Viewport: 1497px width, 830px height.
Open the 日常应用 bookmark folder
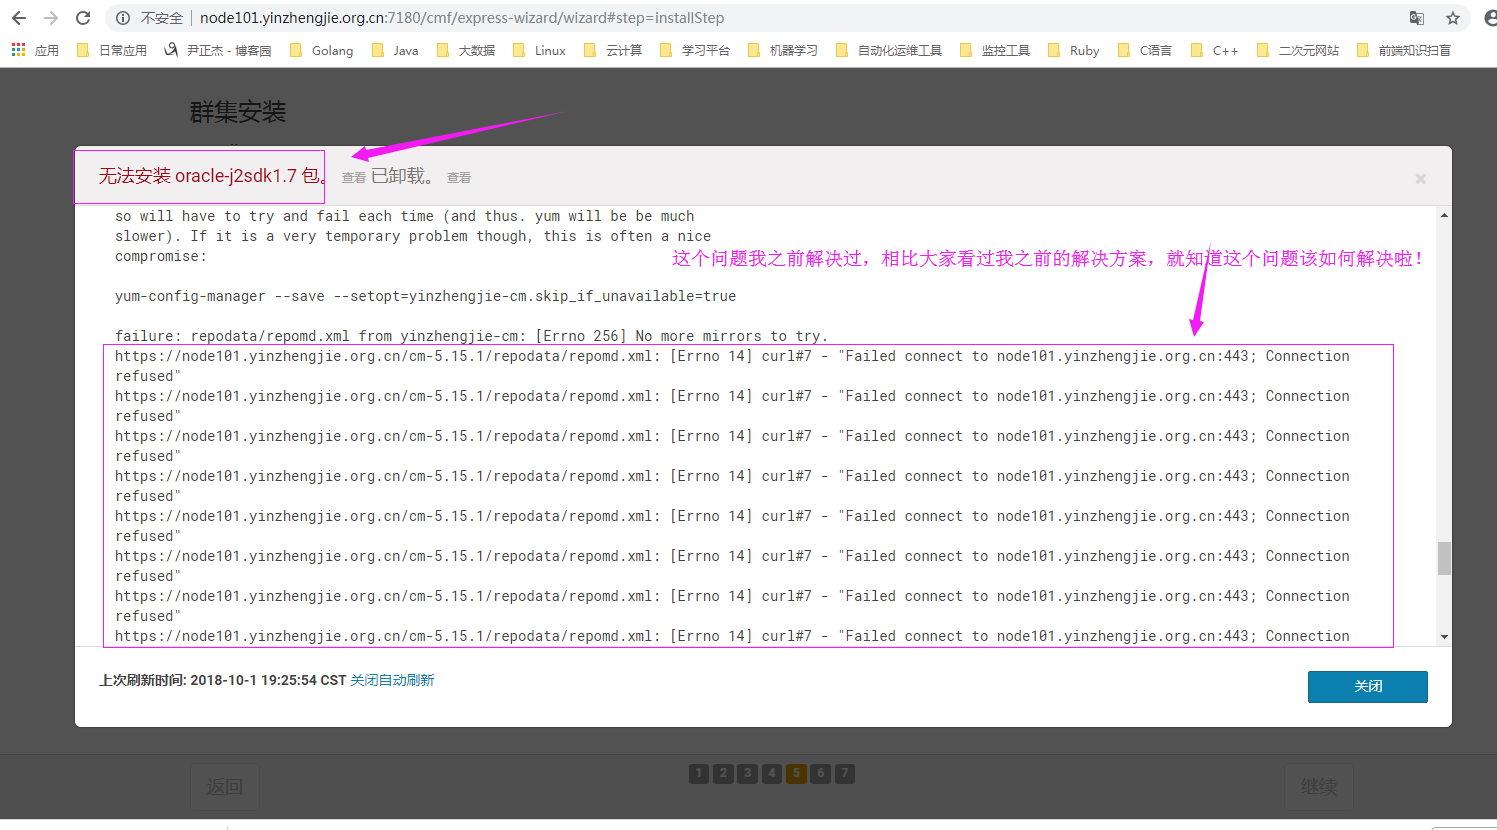[112, 50]
